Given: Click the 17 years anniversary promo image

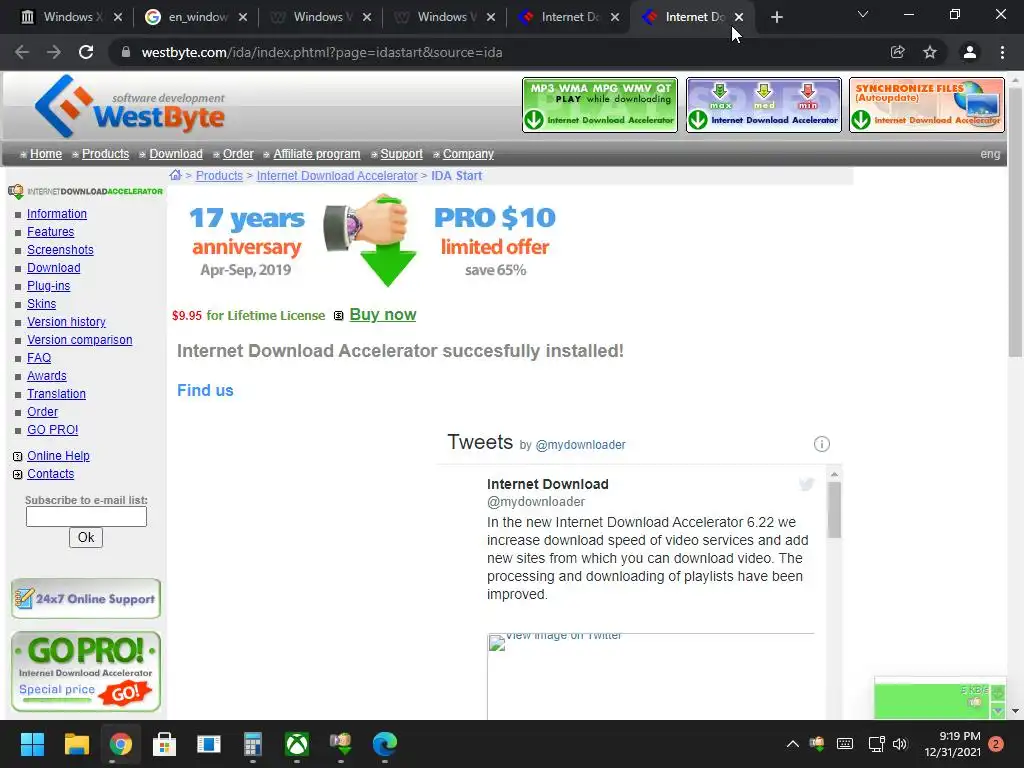Looking at the screenshot, I should tap(372, 241).
